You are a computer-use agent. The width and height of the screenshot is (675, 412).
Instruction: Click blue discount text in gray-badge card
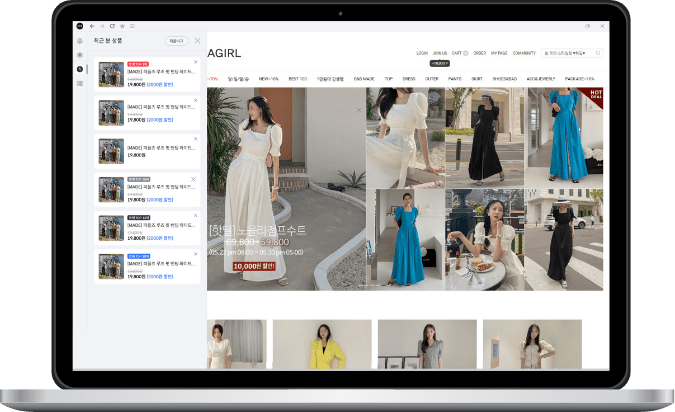pos(160,200)
